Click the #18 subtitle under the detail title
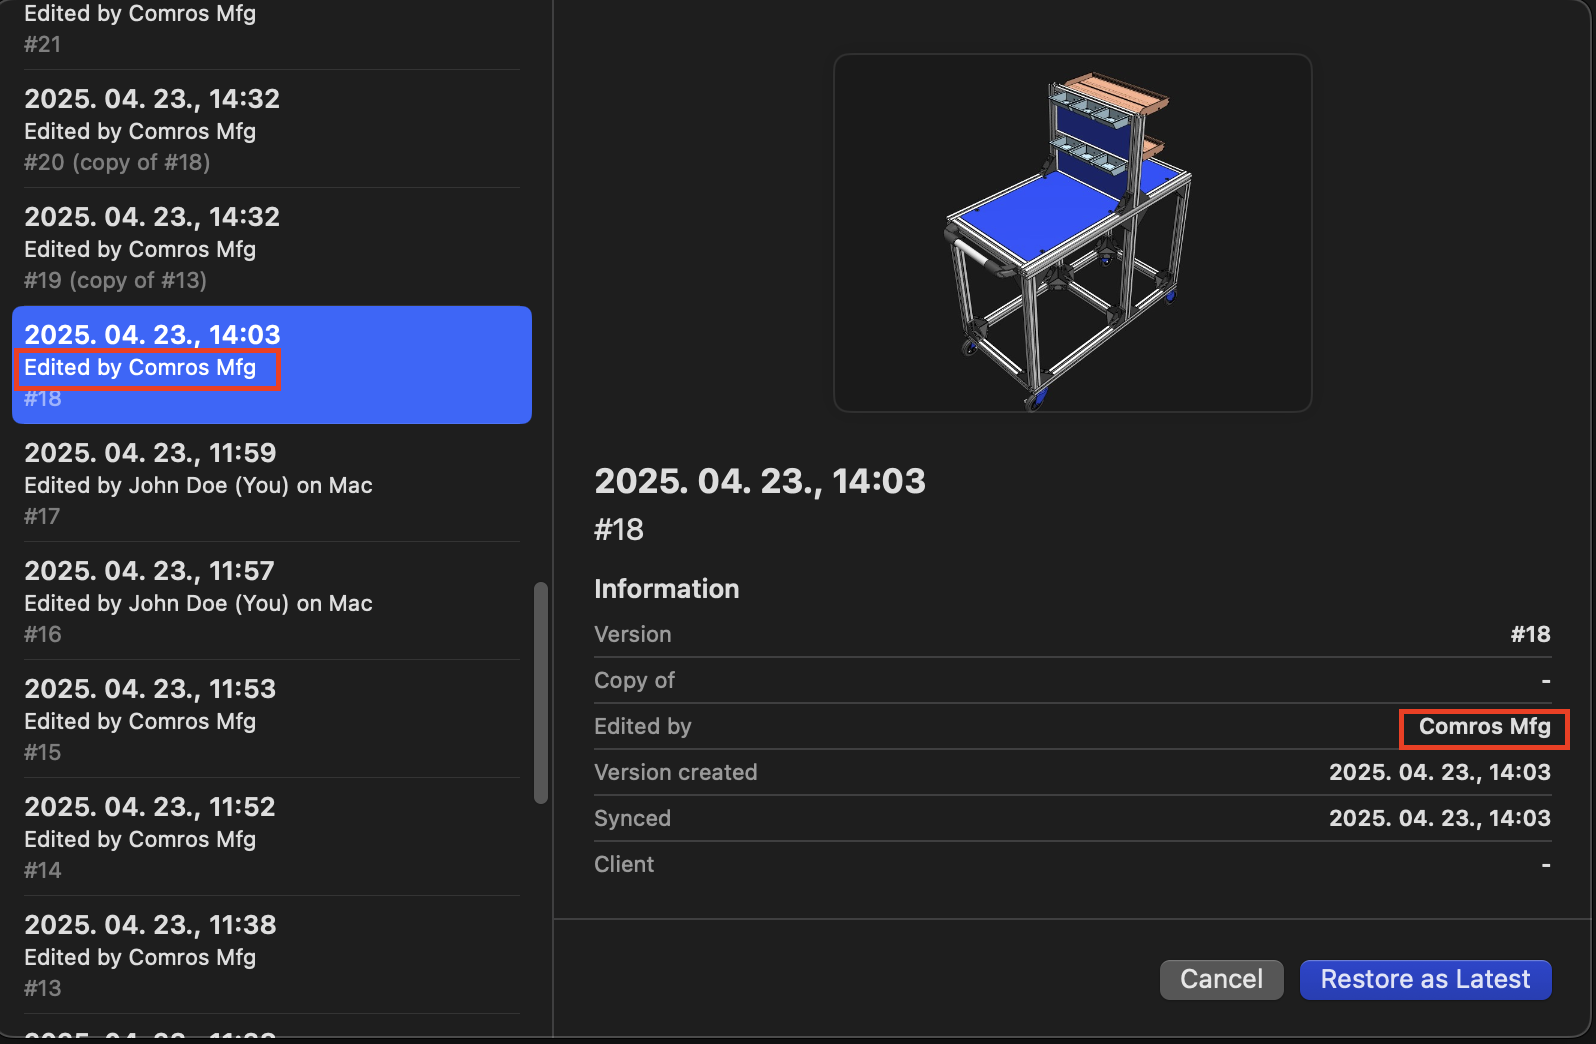Viewport: 1596px width, 1044px height. click(x=619, y=530)
